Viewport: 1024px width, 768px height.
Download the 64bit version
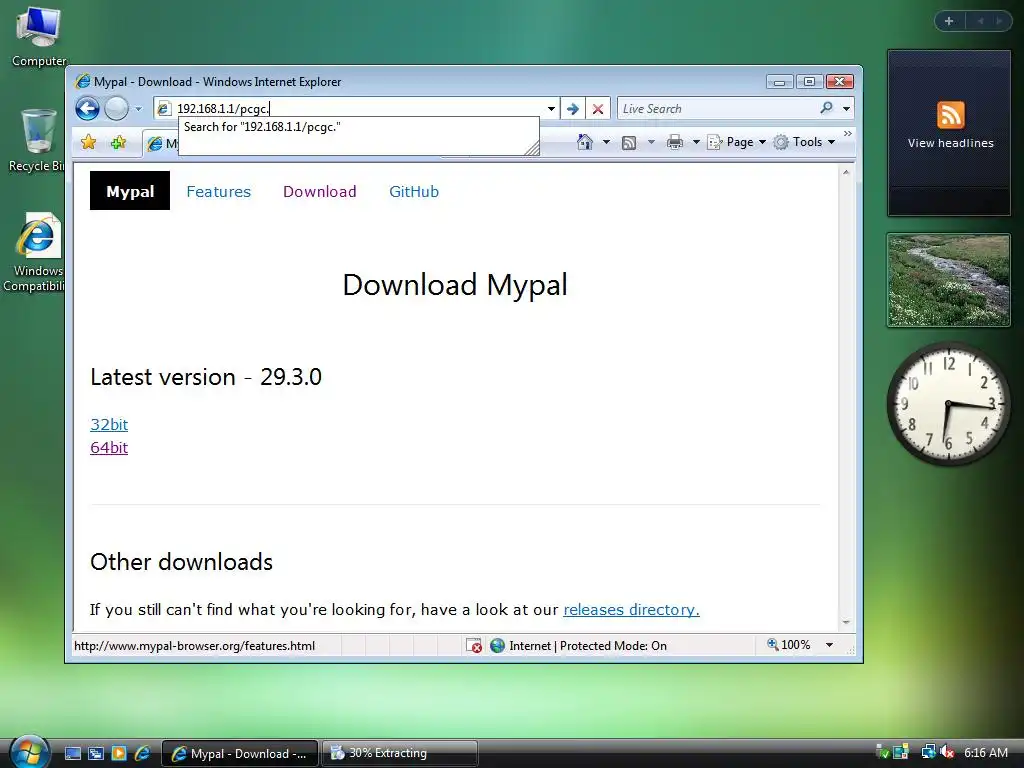coord(109,447)
